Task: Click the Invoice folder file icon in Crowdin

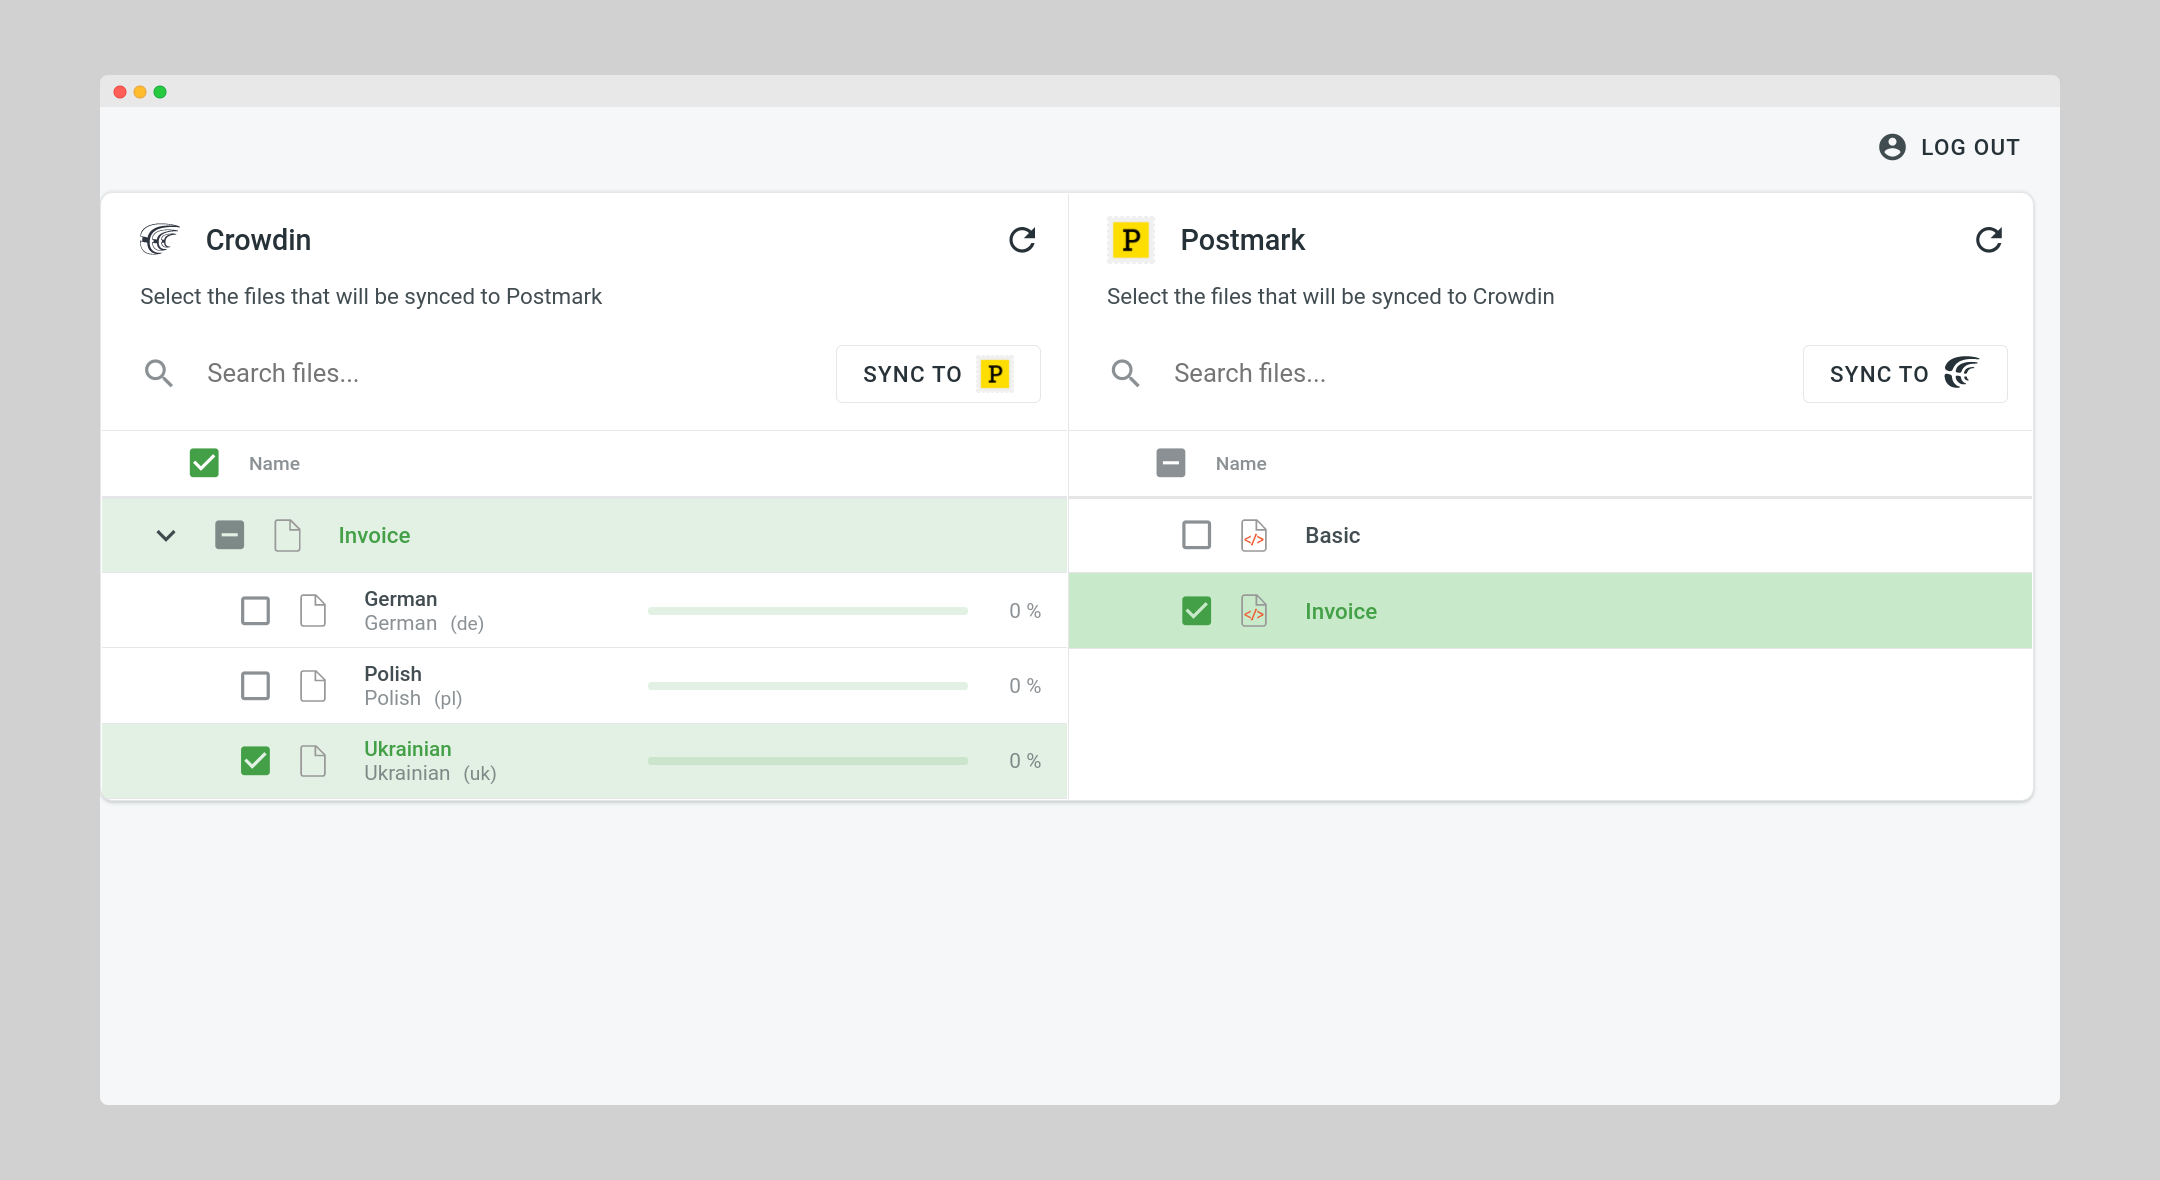Action: coord(288,535)
